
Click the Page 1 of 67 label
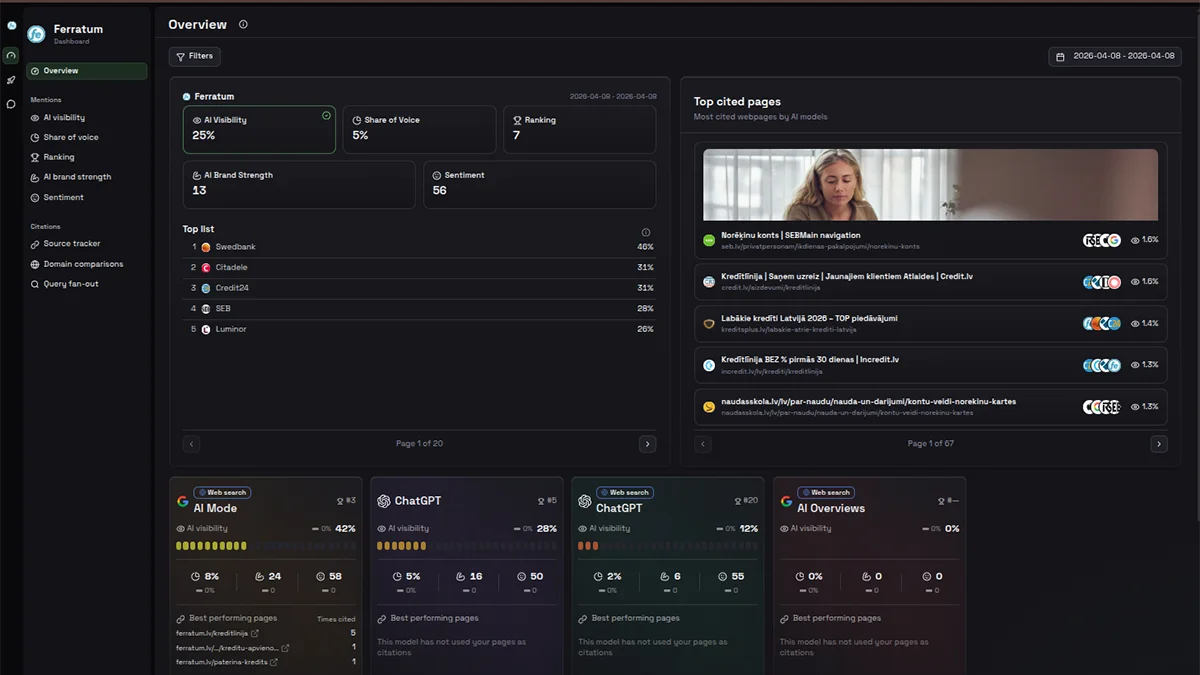tap(931, 443)
